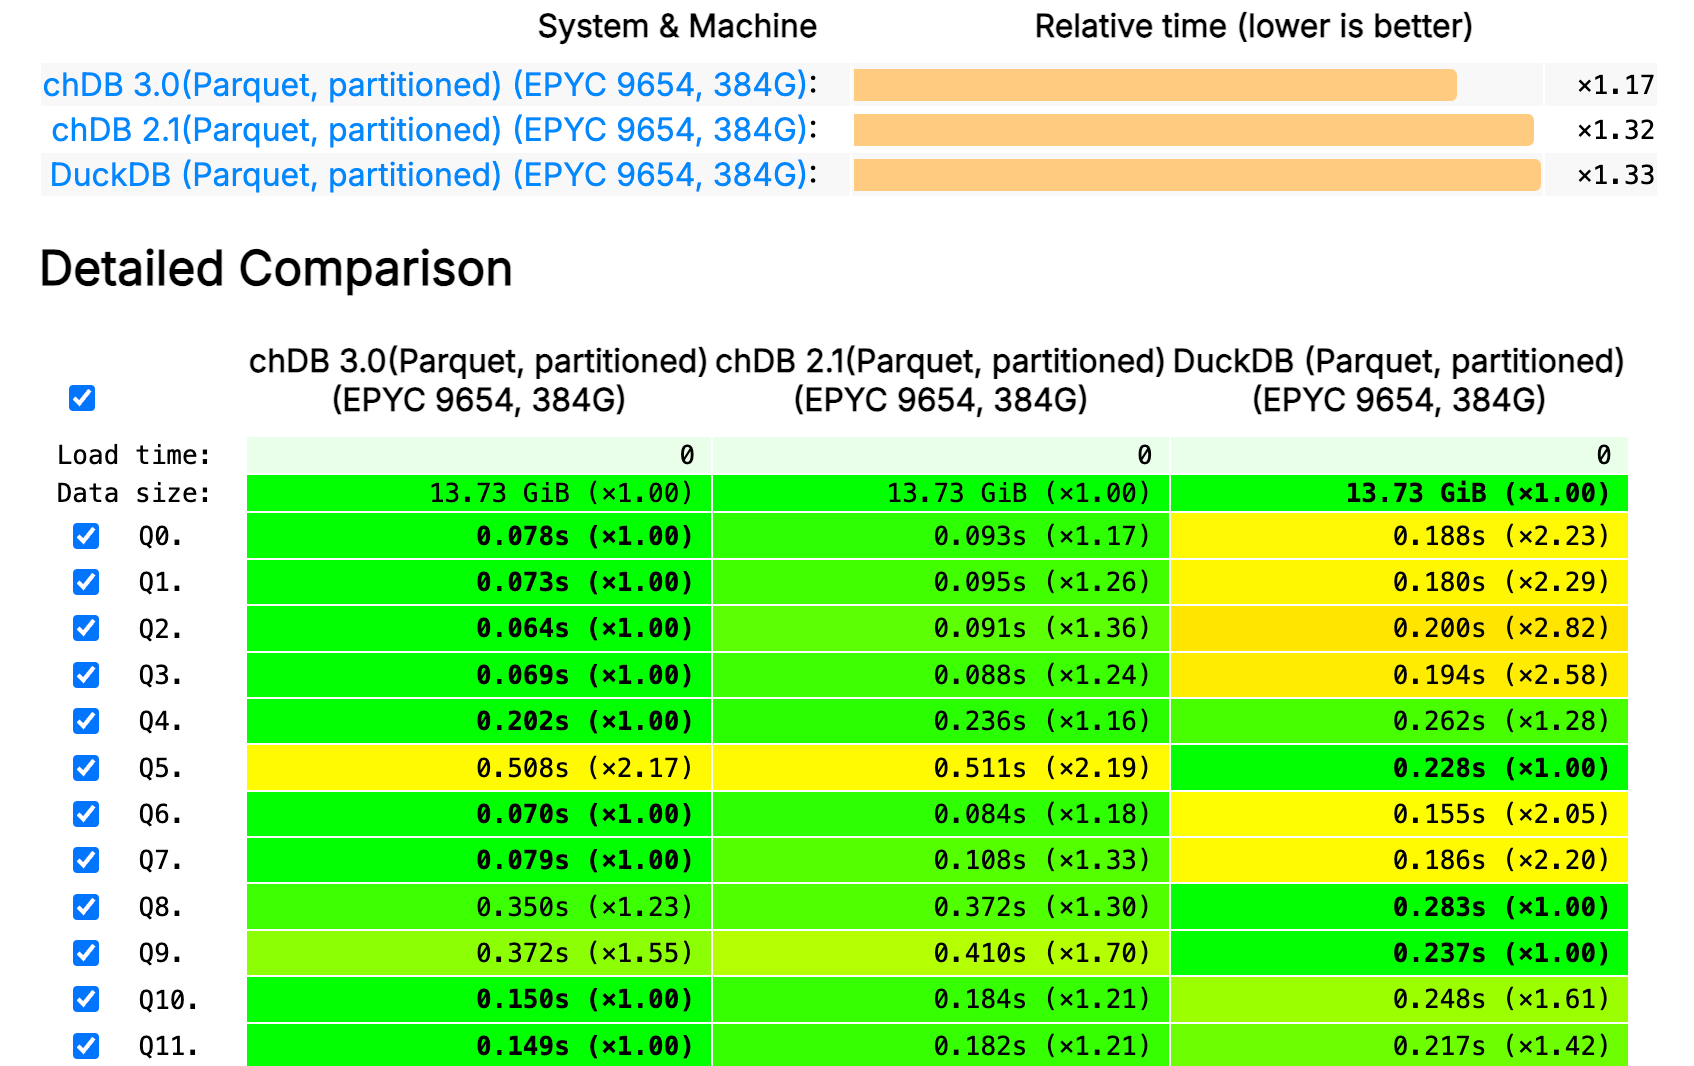Click Q9 chDB 2.1 cell 0.410s

(941, 953)
